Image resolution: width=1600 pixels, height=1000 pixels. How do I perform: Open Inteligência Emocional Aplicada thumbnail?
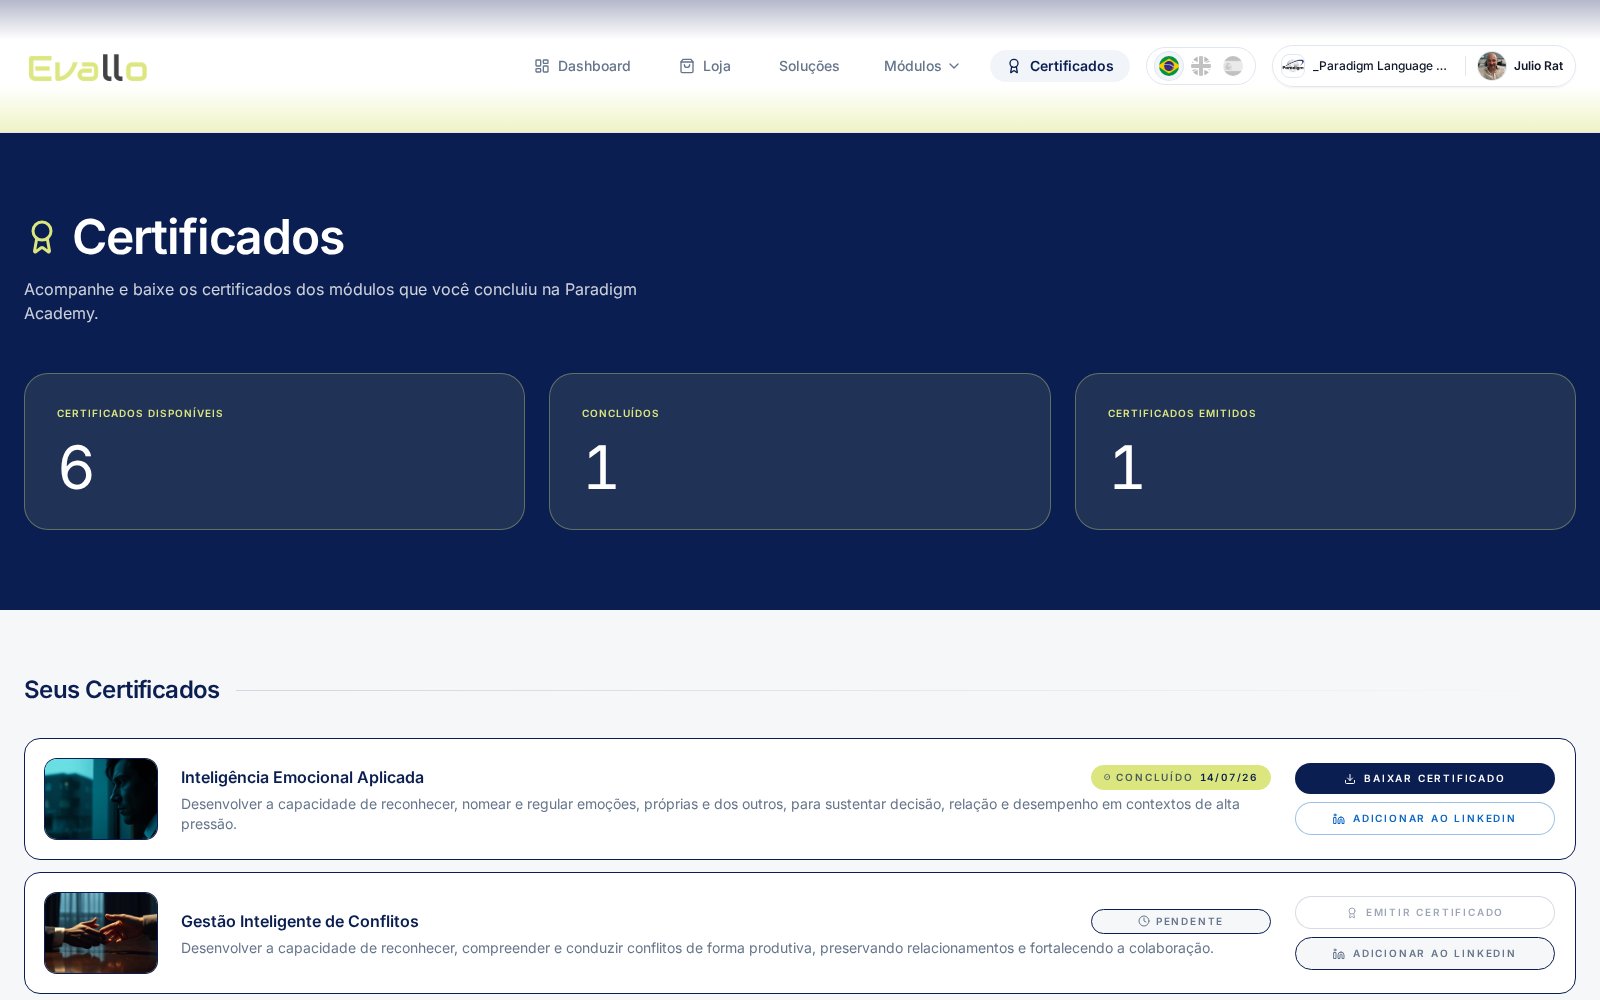click(x=101, y=799)
